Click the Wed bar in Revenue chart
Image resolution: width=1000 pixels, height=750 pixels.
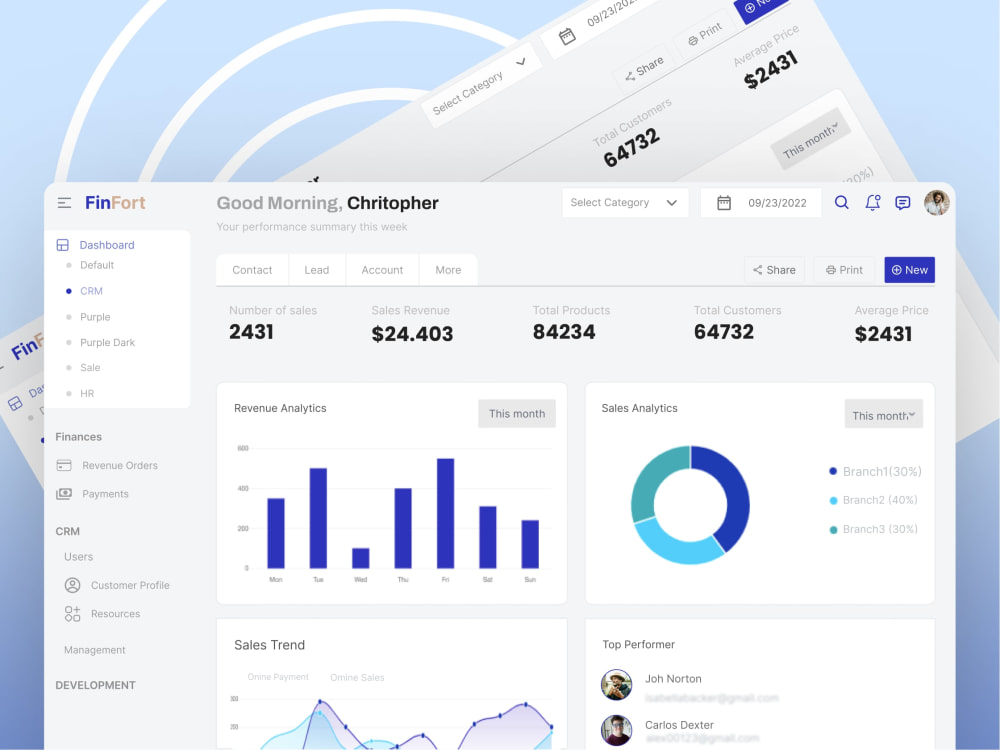point(360,558)
